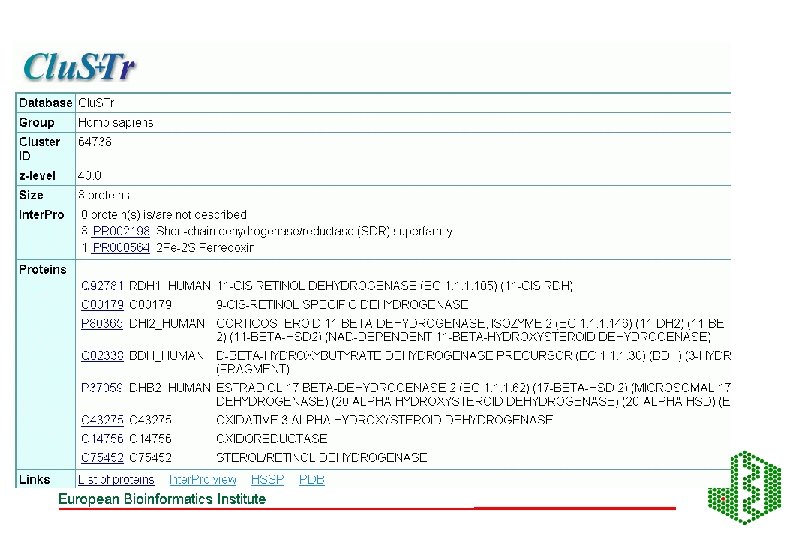Click the z-level value 40.0
The width and height of the screenshot is (810, 540).
click(90, 176)
